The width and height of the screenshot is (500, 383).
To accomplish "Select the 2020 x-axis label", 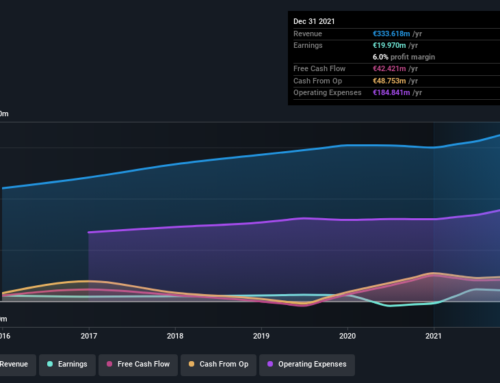I will click(347, 336).
